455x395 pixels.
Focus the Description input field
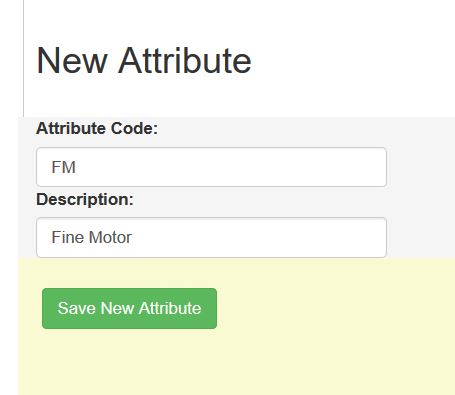pos(211,237)
